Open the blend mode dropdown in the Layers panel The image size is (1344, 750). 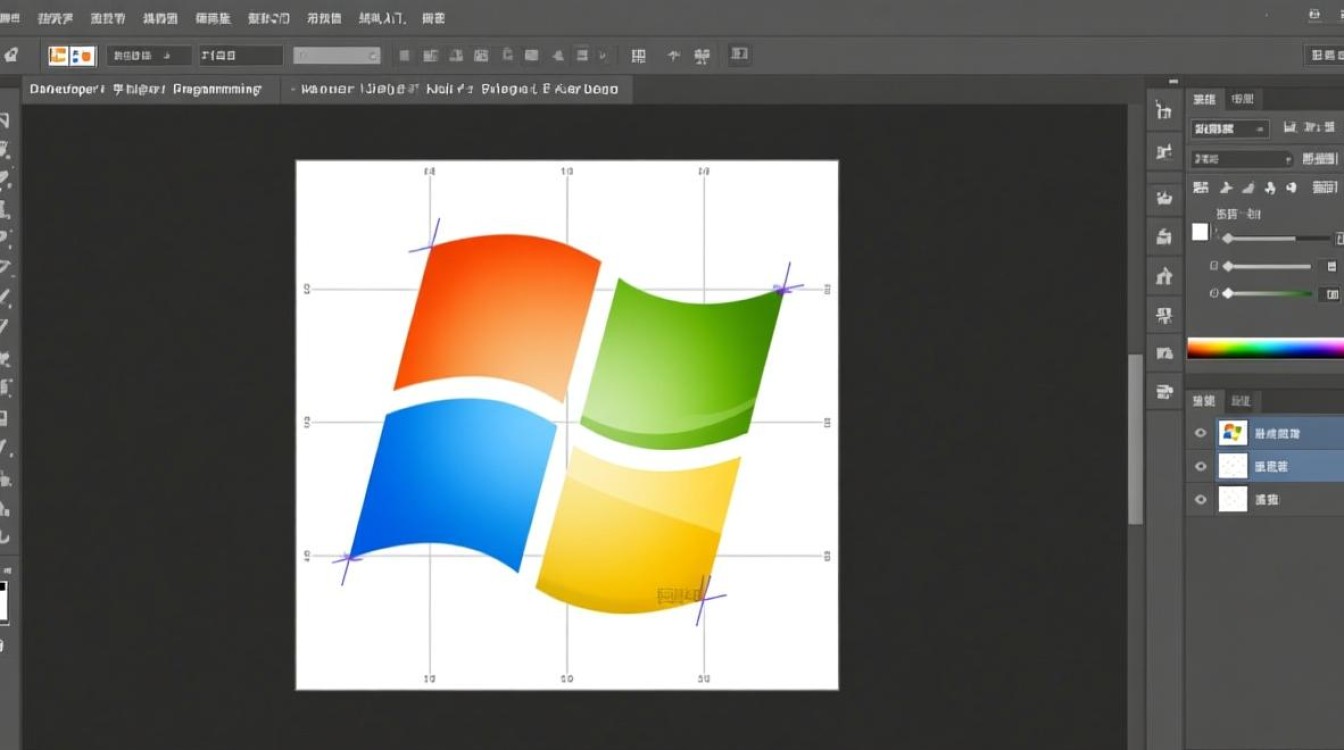1230,128
